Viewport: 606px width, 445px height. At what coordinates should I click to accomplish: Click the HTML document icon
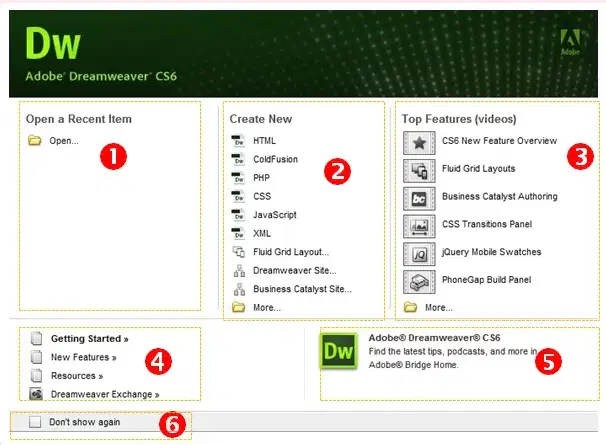(x=238, y=140)
